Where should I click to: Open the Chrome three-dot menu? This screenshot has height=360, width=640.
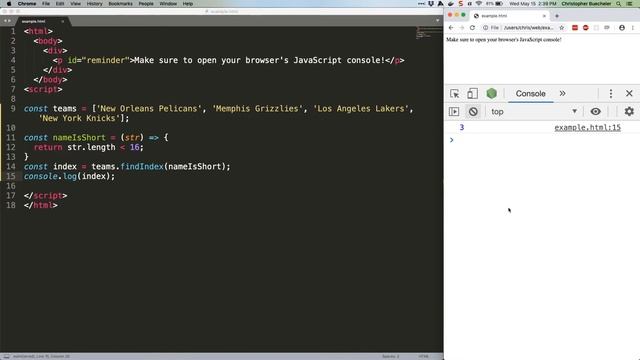pyautogui.click(x=633, y=28)
